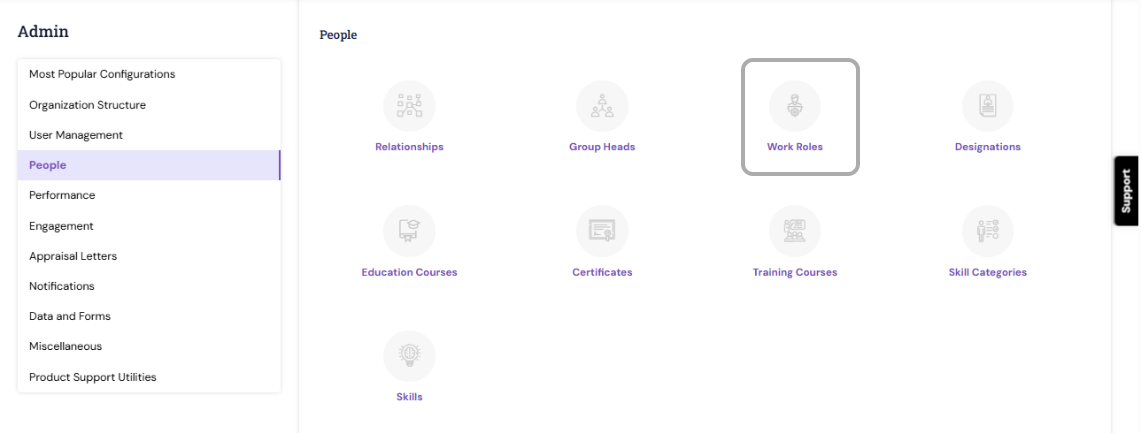Click the Admin heading text
The width and height of the screenshot is (1141, 433).
43,31
